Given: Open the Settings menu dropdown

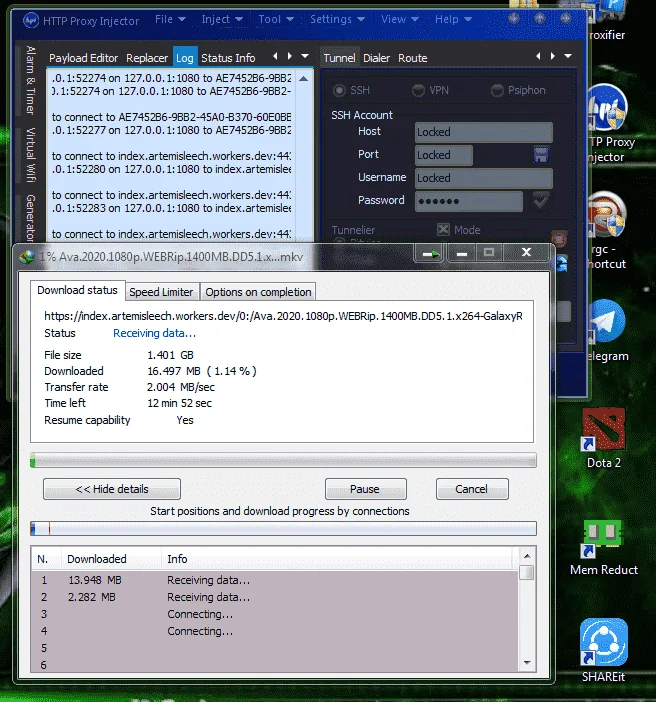Looking at the screenshot, I should coord(338,19).
